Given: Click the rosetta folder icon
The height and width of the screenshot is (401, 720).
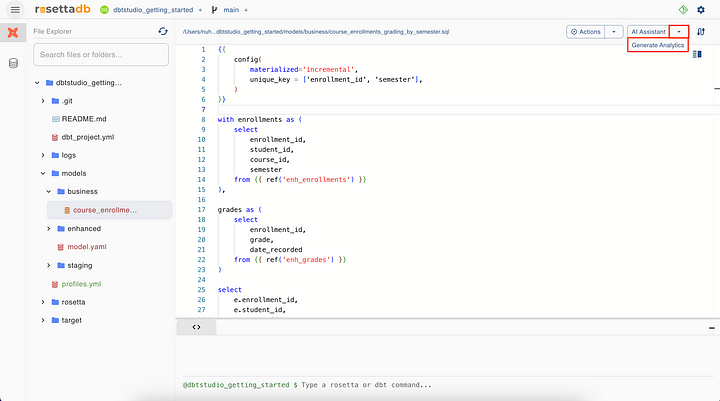Looking at the screenshot, I should click(56, 302).
